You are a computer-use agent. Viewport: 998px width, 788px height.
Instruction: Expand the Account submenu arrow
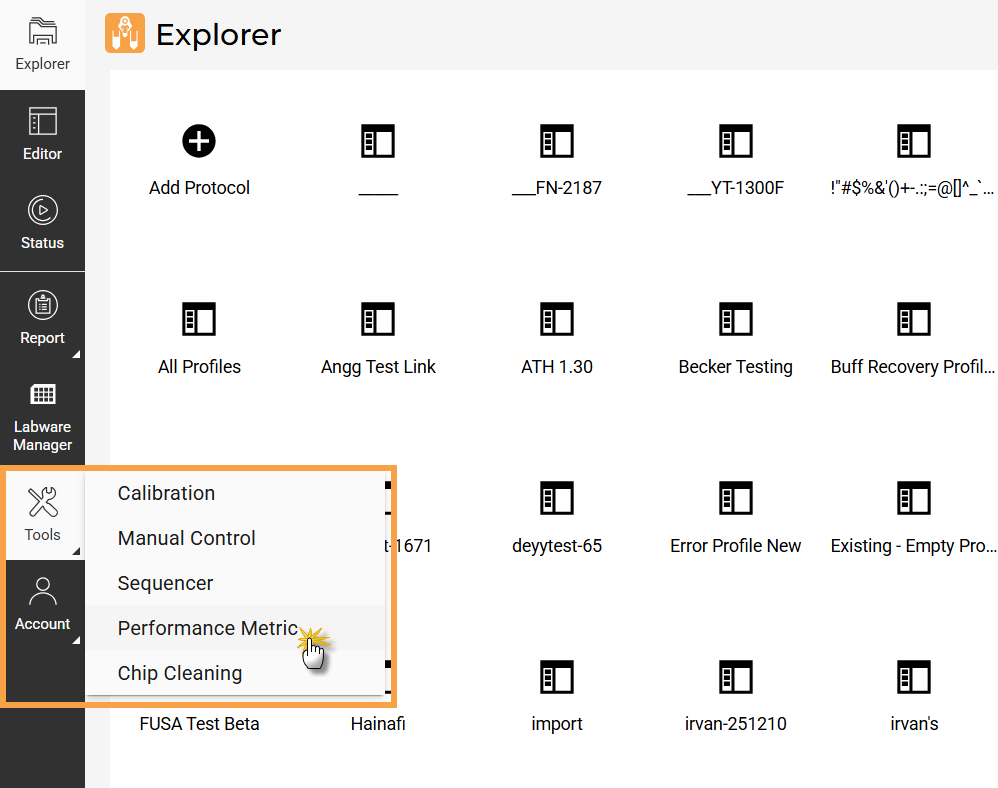click(76, 641)
